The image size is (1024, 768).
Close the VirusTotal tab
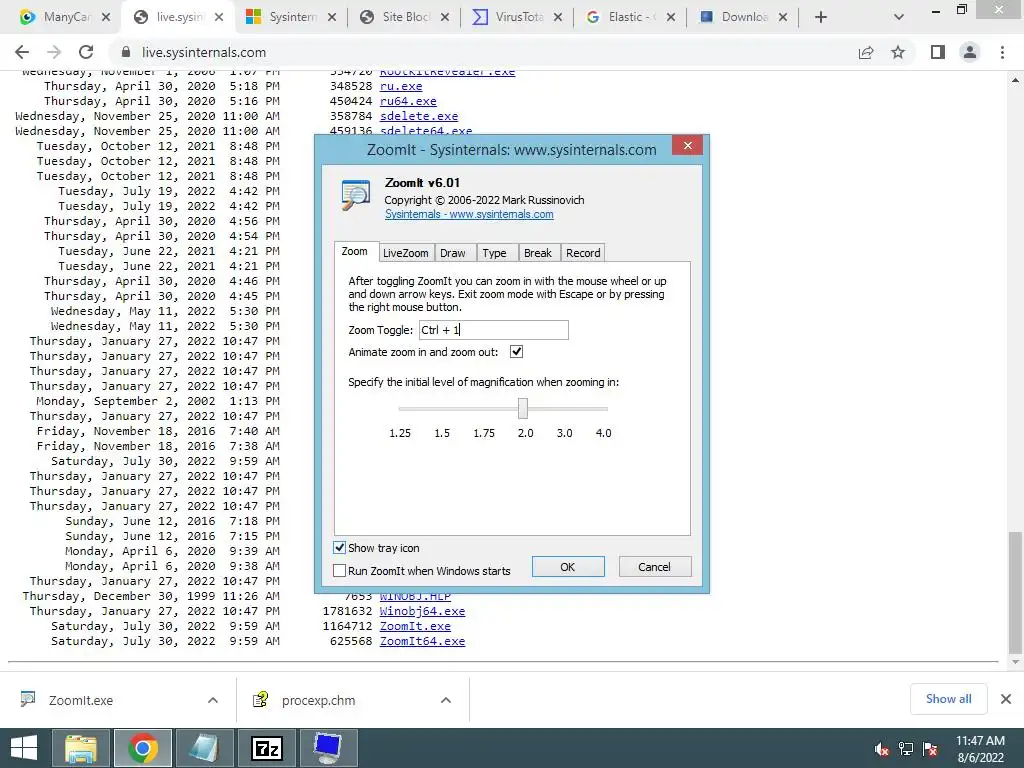point(558,17)
